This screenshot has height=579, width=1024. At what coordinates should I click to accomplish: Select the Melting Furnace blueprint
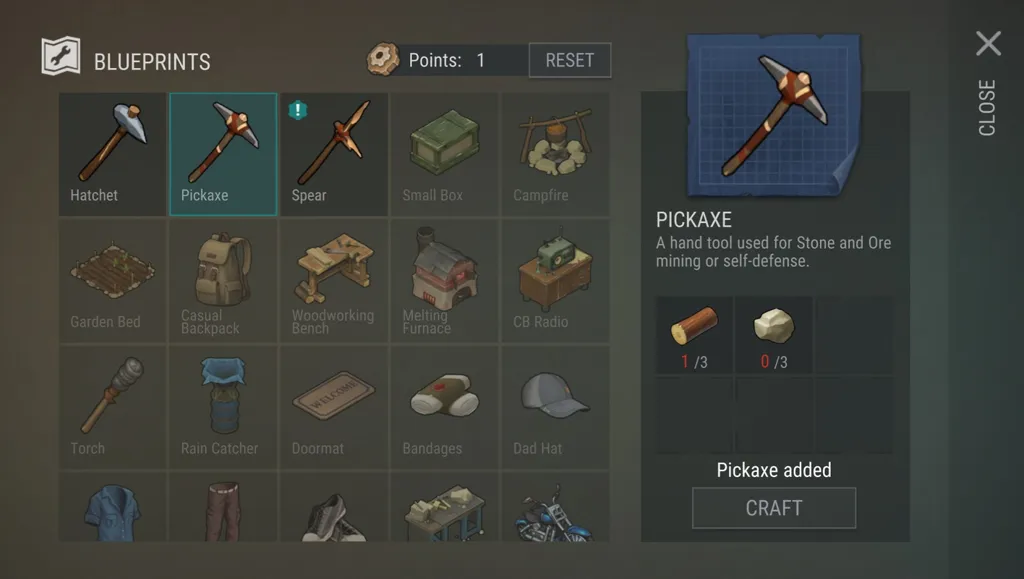445,281
